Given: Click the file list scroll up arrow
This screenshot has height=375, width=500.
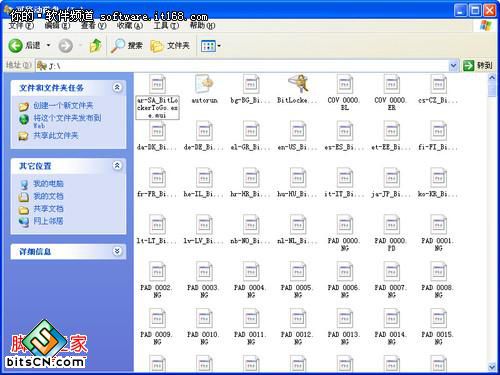Looking at the screenshot, I should pos(492,78).
